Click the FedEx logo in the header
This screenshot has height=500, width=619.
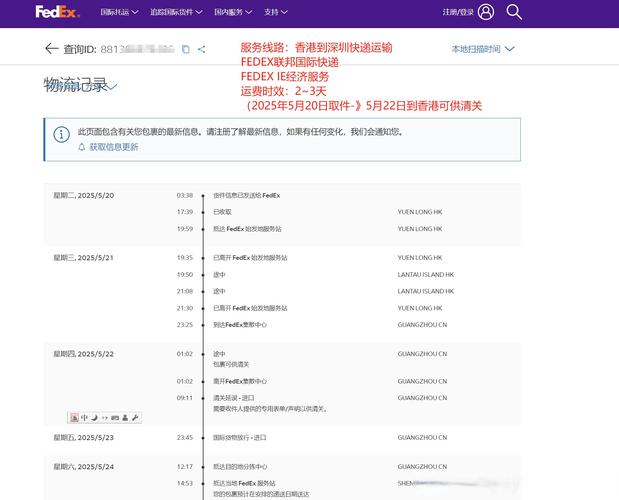(58, 12)
